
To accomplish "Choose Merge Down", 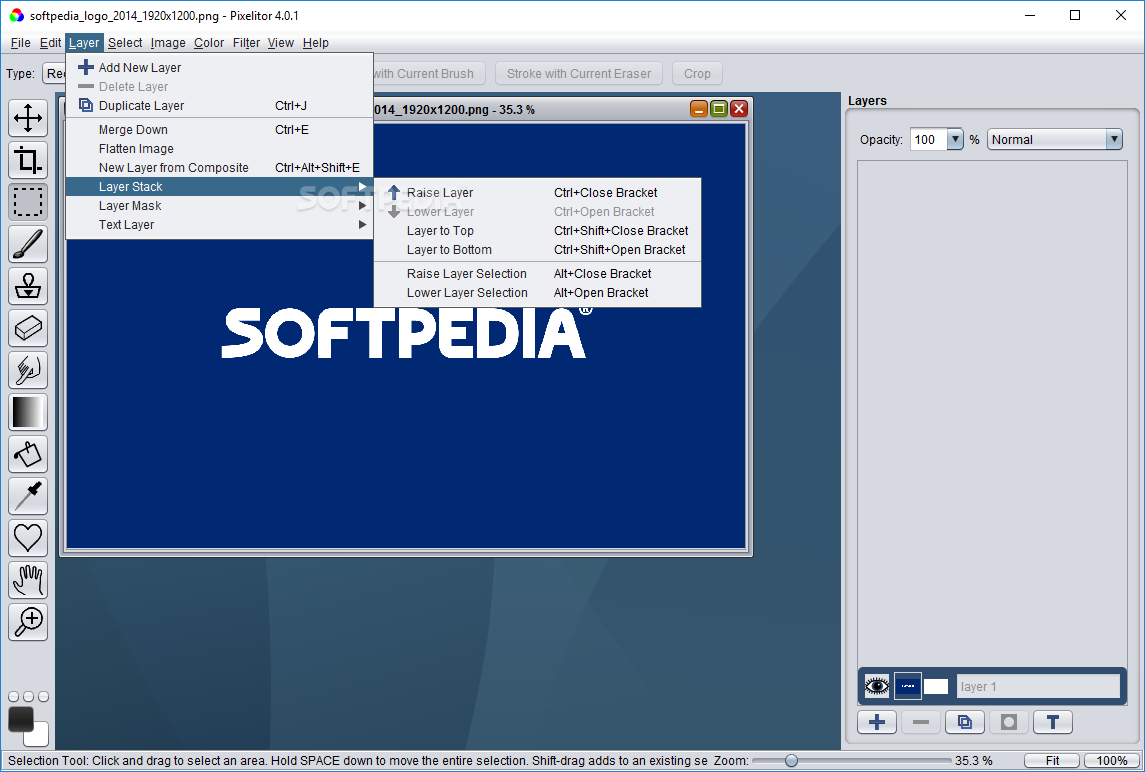I will (x=219, y=130).
